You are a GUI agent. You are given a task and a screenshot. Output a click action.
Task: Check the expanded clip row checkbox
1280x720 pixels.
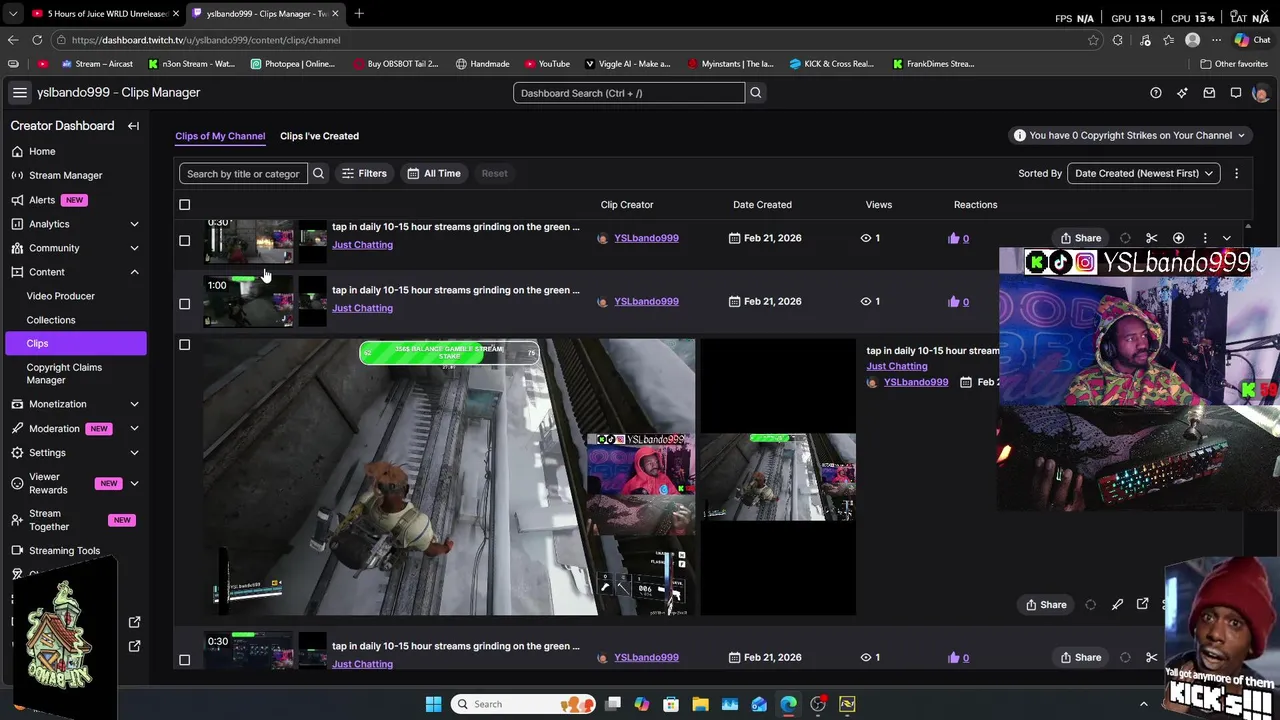point(184,345)
